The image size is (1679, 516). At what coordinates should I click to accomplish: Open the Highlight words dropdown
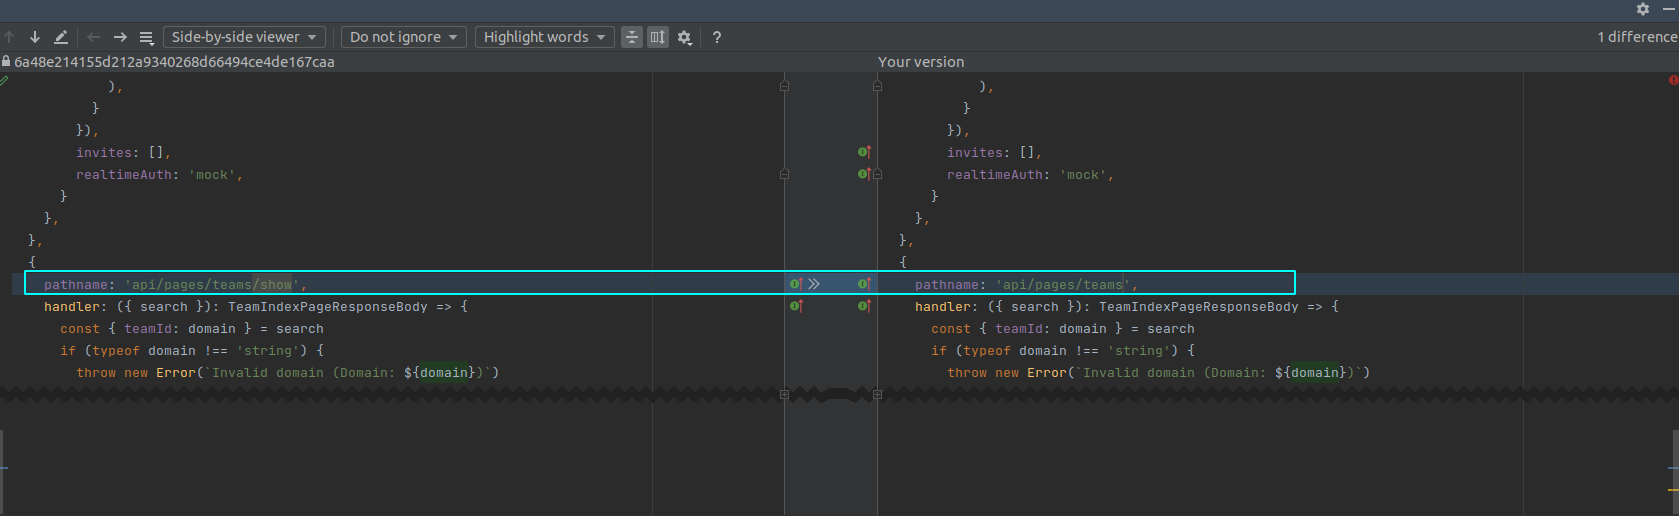[x=545, y=37]
